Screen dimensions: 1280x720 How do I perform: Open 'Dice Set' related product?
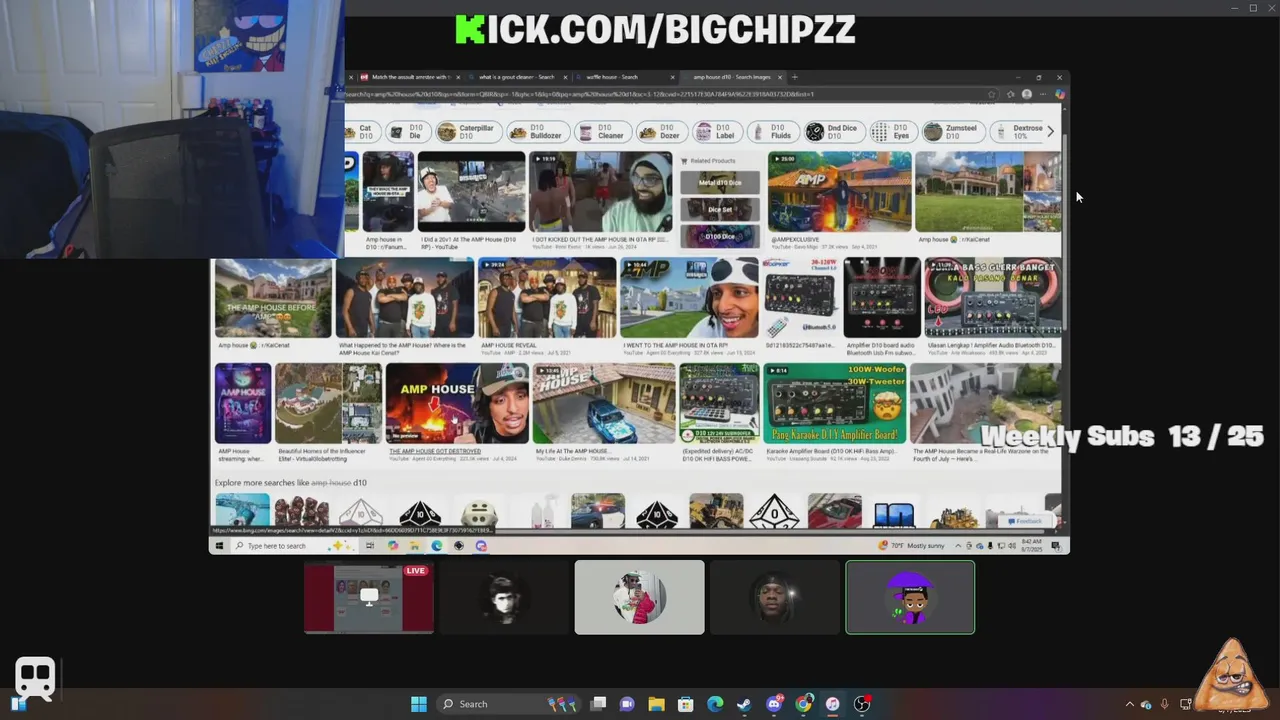point(720,209)
